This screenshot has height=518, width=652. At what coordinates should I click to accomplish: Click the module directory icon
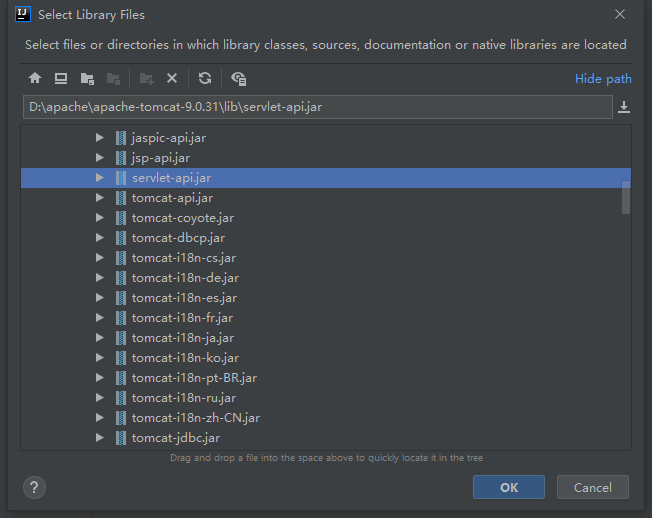(113, 79)
